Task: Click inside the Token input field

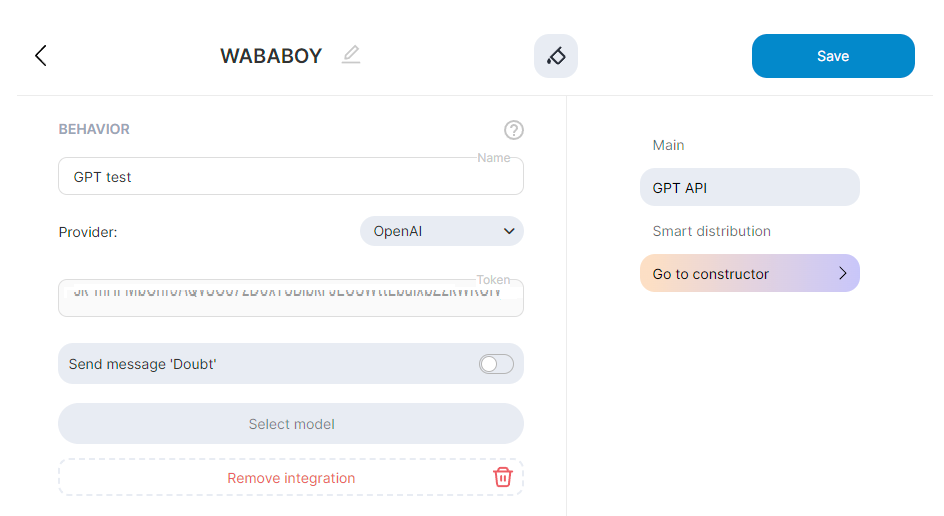Action: click(290, 298)
